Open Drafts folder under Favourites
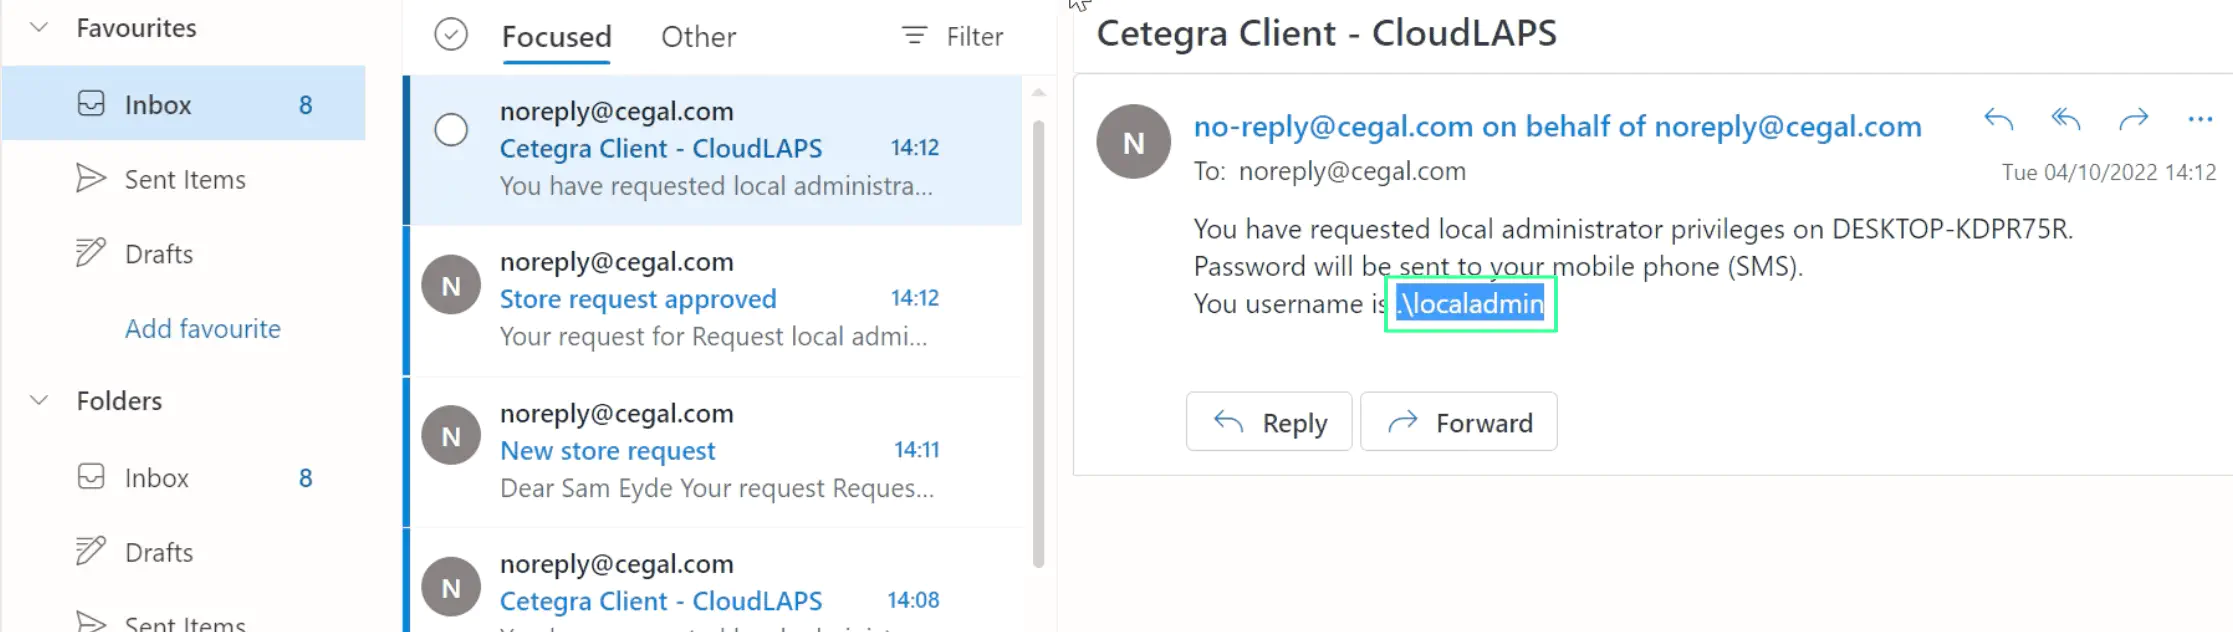 tap(158, 254)
